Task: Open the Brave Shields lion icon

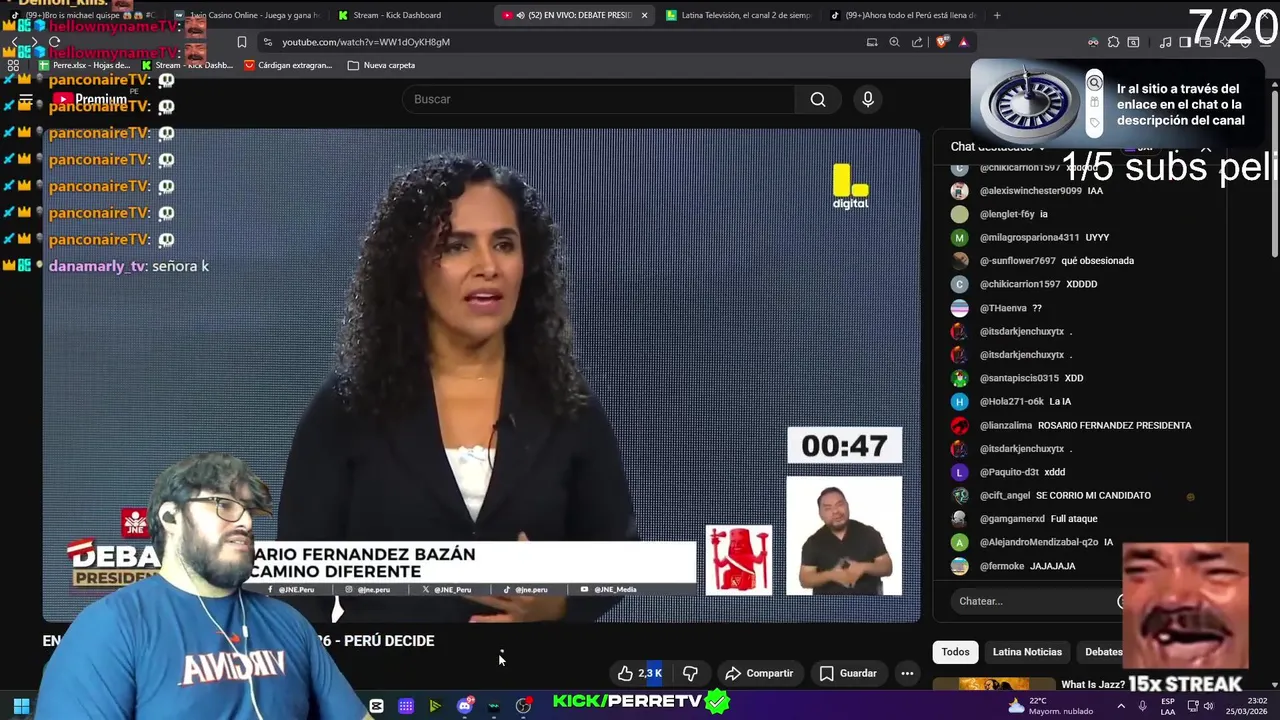Action: click(943, 42)
